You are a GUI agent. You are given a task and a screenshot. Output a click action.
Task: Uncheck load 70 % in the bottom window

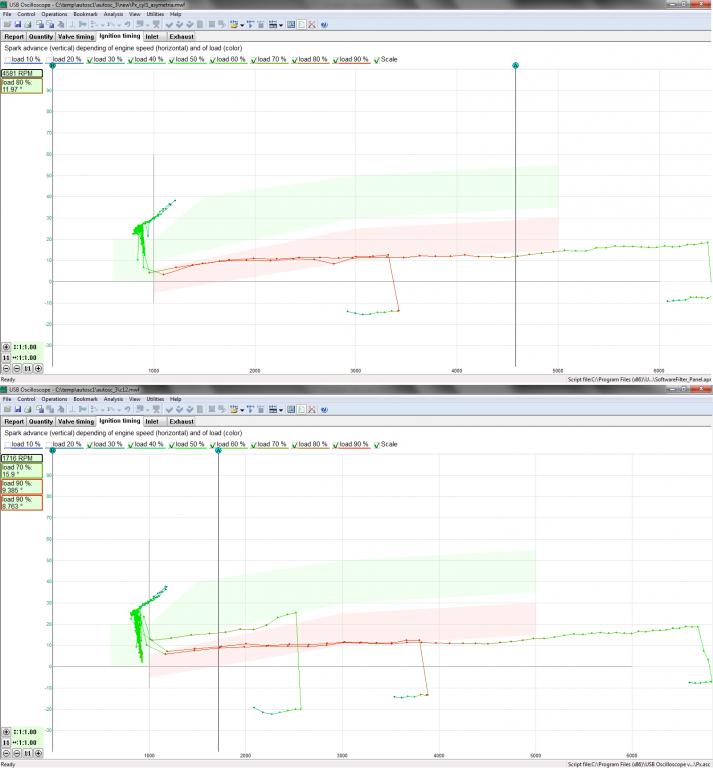coord(254,445)
